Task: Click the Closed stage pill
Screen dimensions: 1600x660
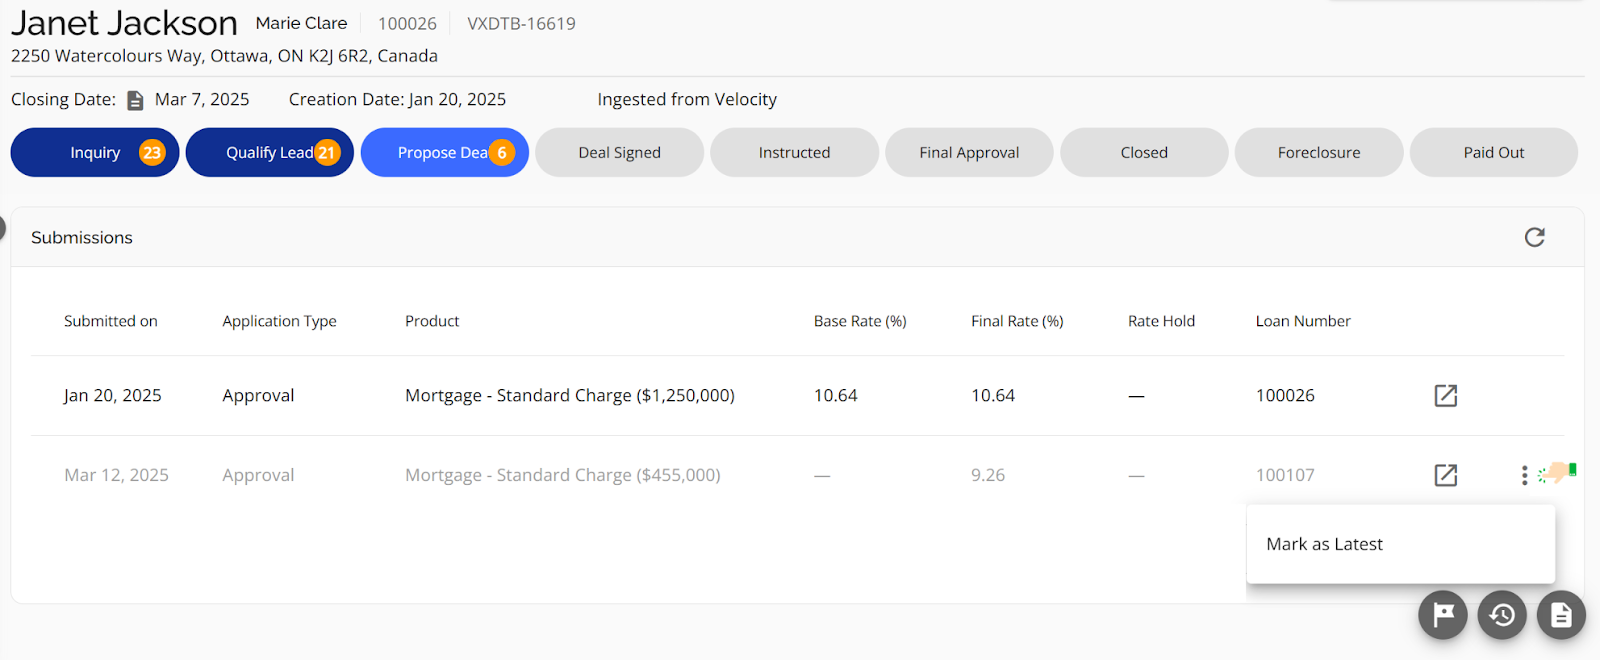Action: [1144, 152]
